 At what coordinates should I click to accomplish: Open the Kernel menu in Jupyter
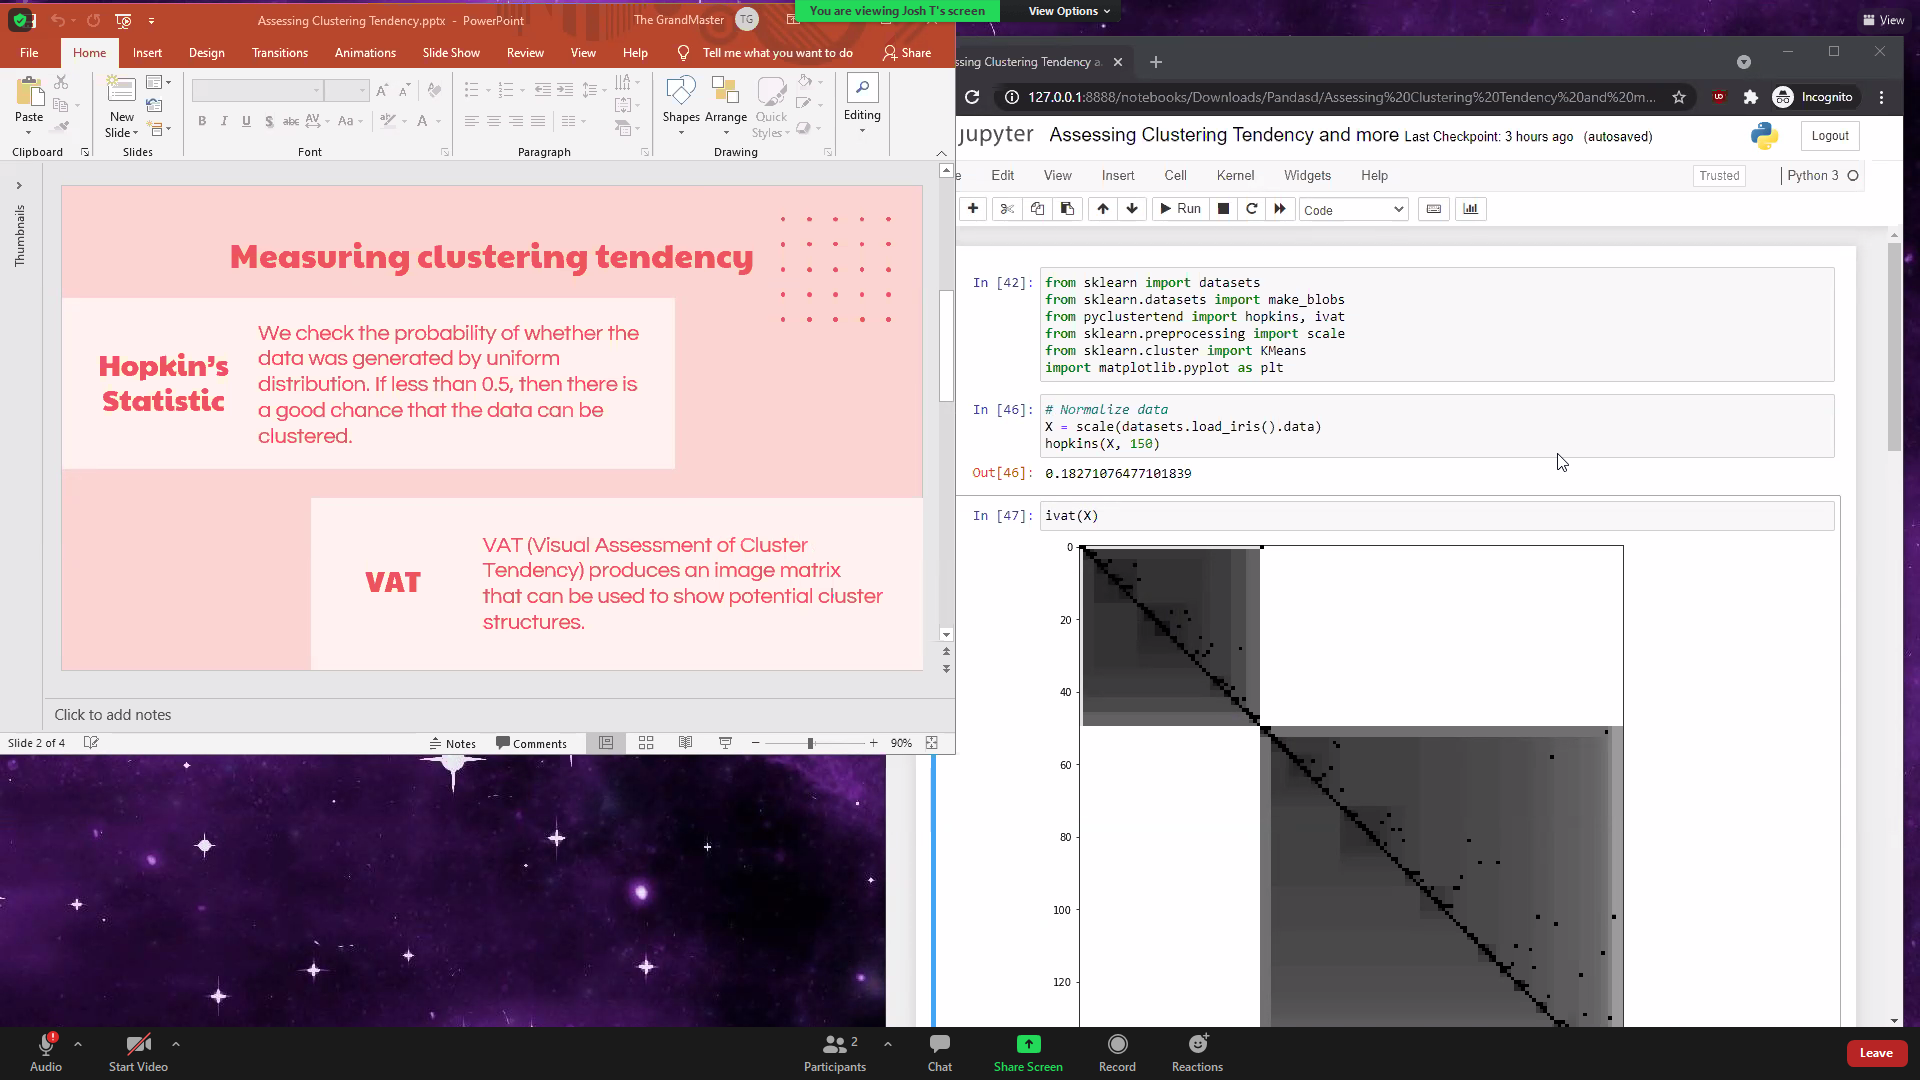point(1235,175)
